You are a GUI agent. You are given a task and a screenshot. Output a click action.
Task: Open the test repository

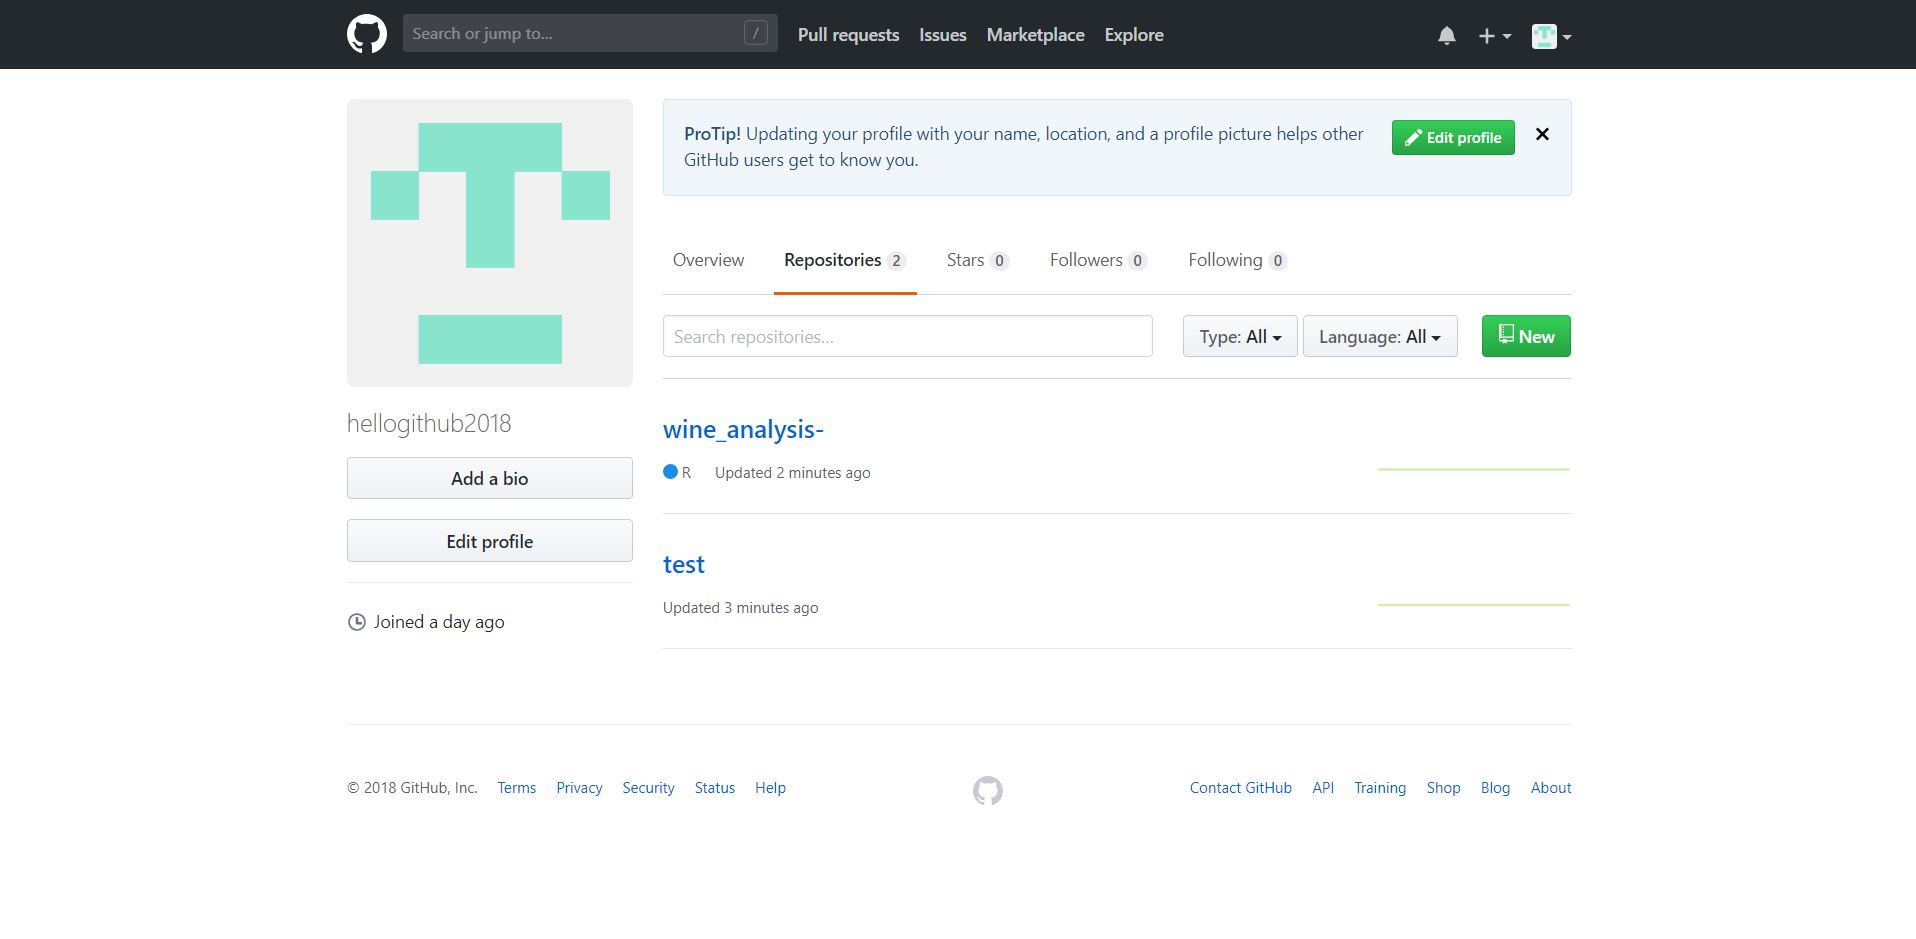[x=684, y=564]
